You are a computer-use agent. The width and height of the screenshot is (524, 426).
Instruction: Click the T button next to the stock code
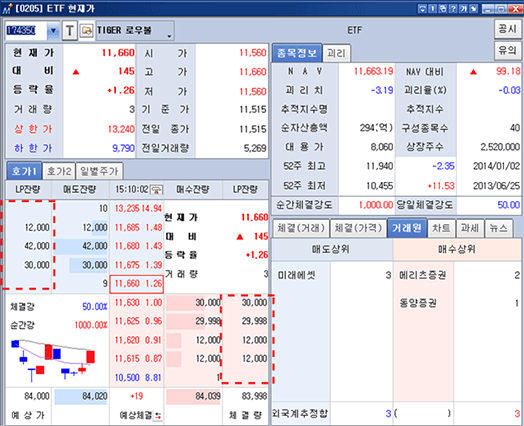pos(70,31)
